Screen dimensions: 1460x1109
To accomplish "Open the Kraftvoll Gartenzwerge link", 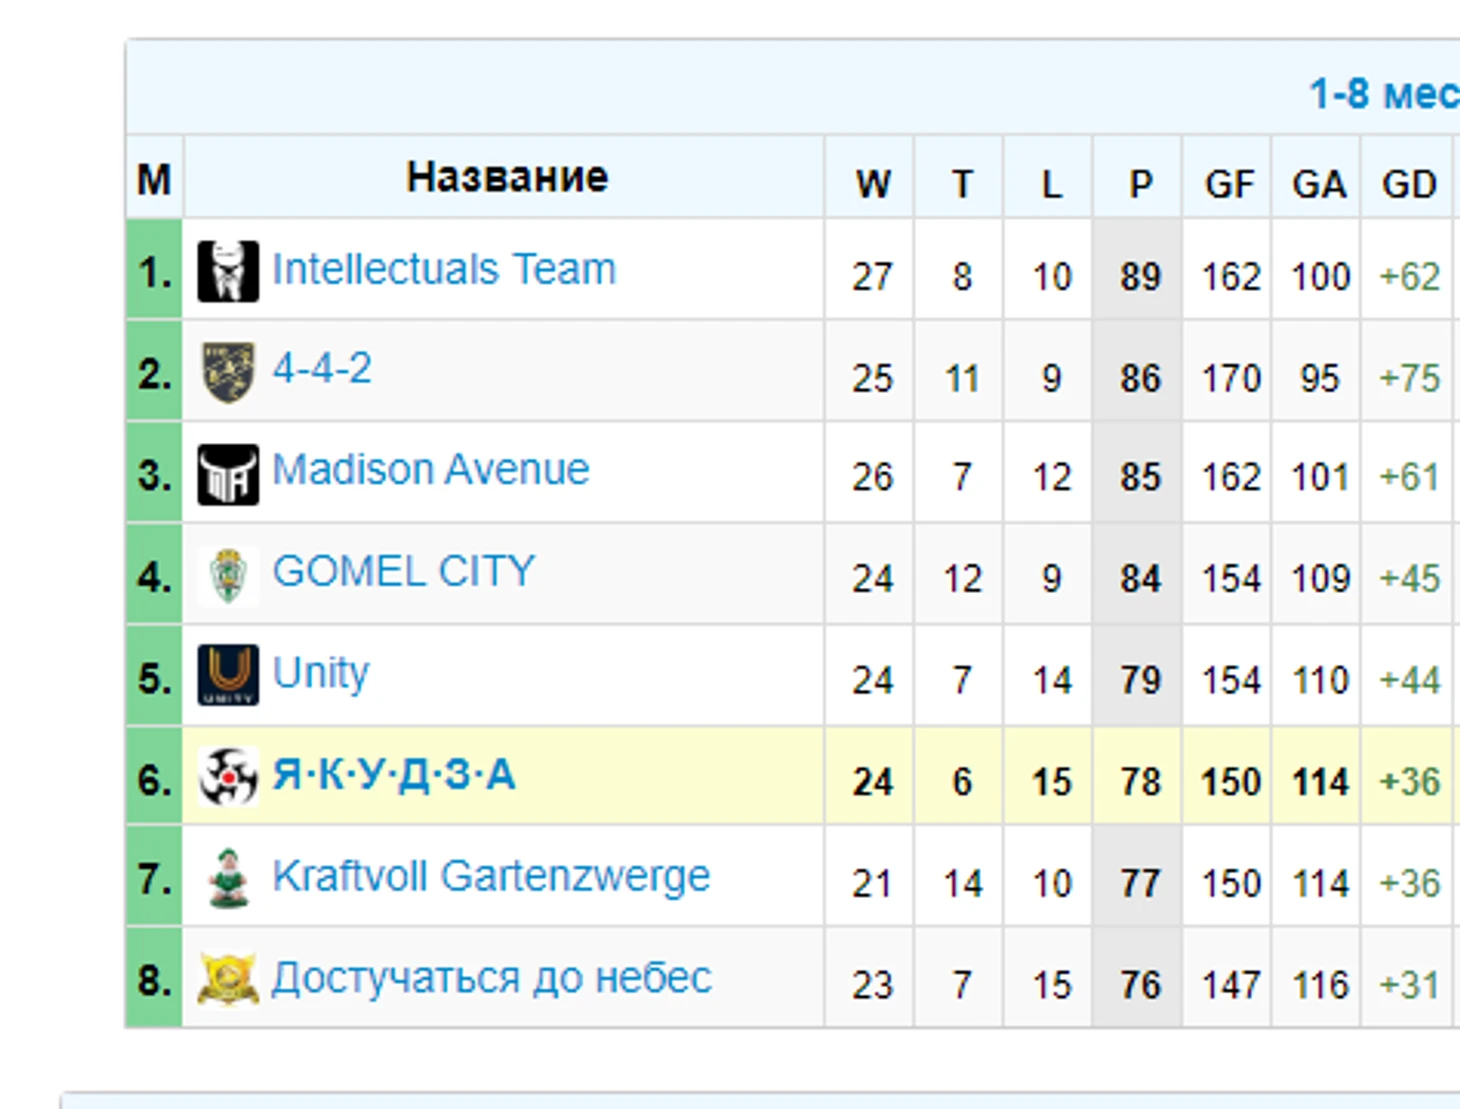I will [x=491, y=875].
